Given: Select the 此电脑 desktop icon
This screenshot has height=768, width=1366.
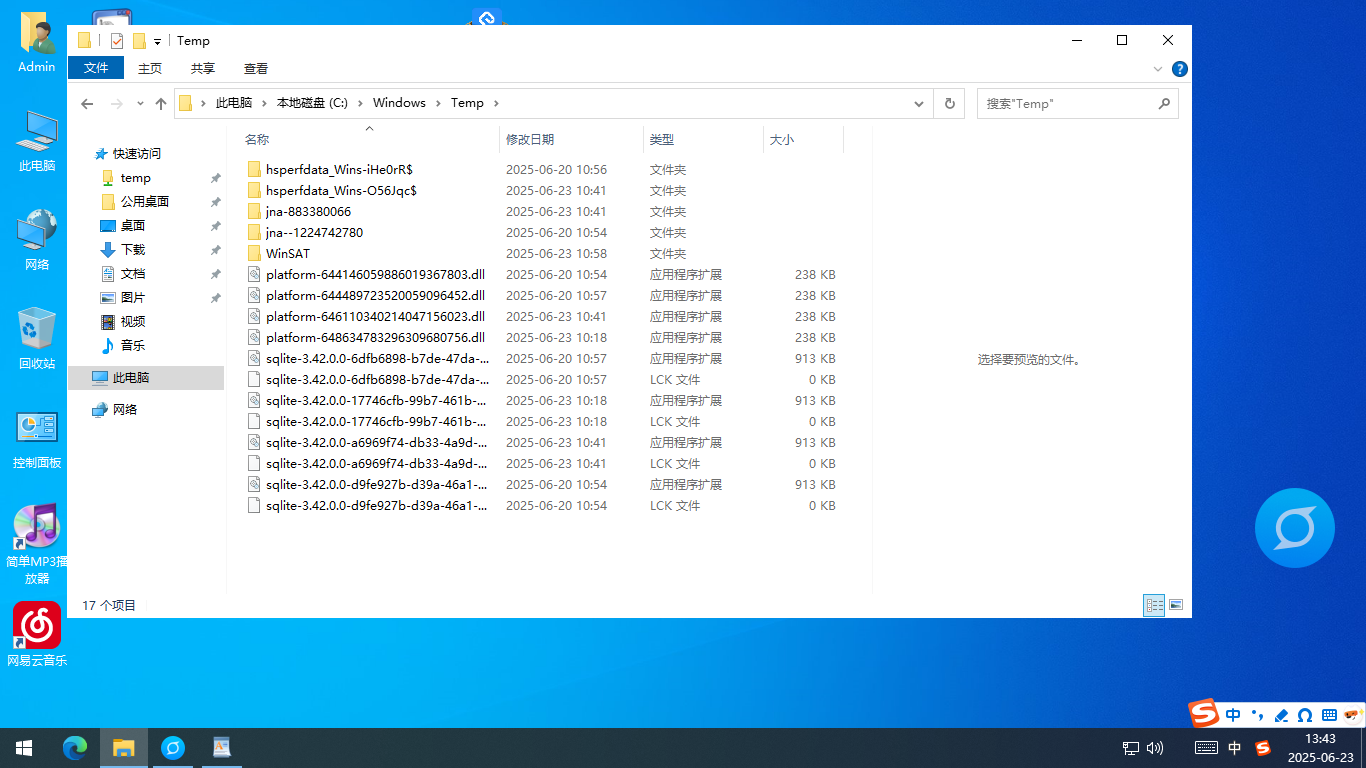Looking at the screenshot, I should point(37,140).
